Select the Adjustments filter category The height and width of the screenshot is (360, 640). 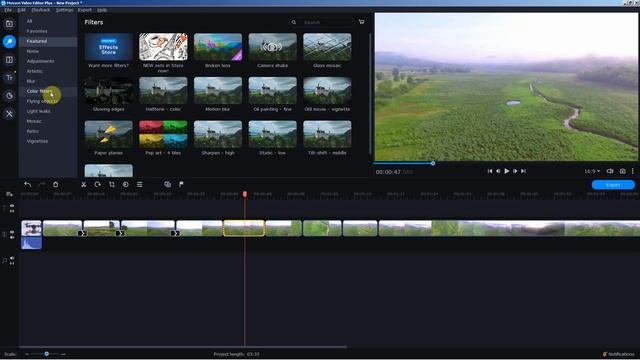pyautogui.click(x=40, y=61)
